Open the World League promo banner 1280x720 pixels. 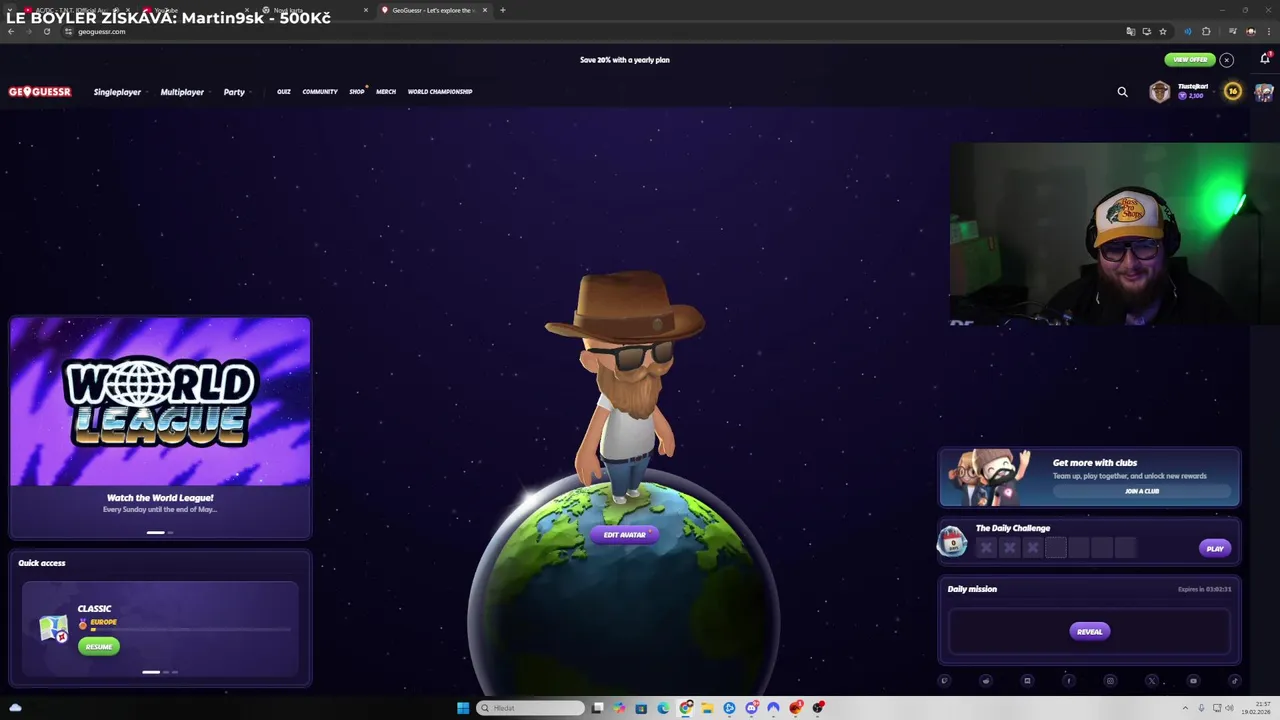(x=160, y=402)
